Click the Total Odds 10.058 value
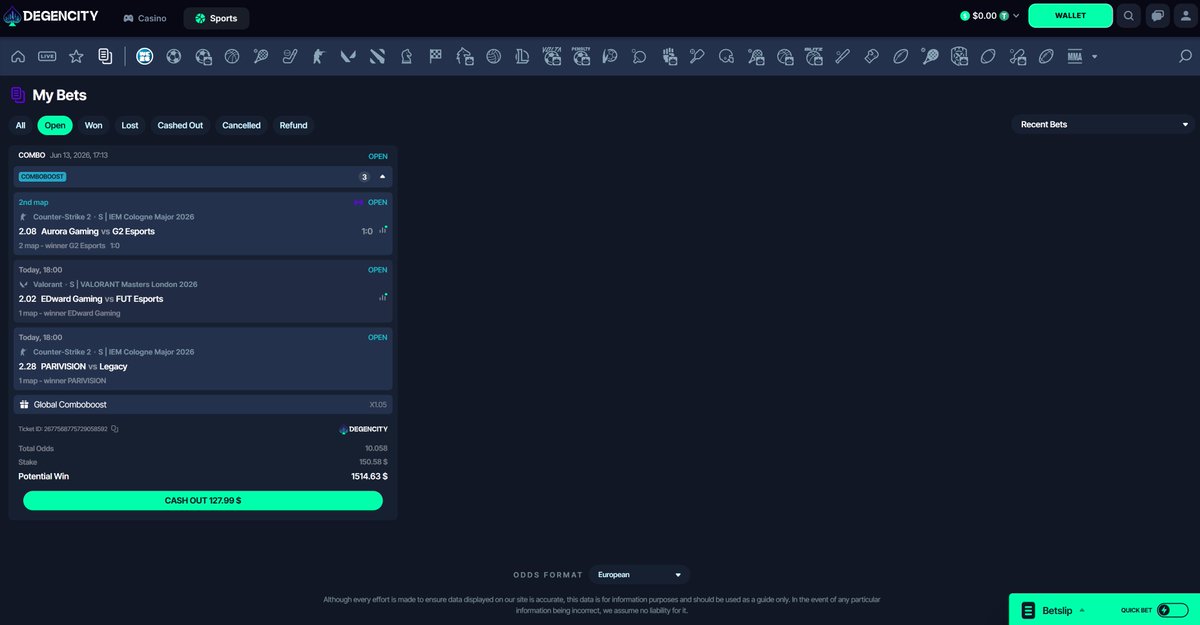Image resolution: width=1200 pixels, height=625 pixels. coord(376,448)
